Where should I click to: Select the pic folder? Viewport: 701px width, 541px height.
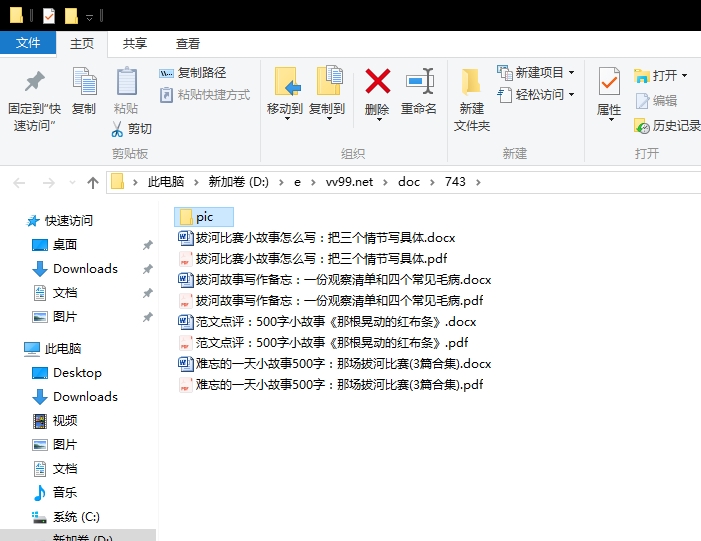coord(204,217)
